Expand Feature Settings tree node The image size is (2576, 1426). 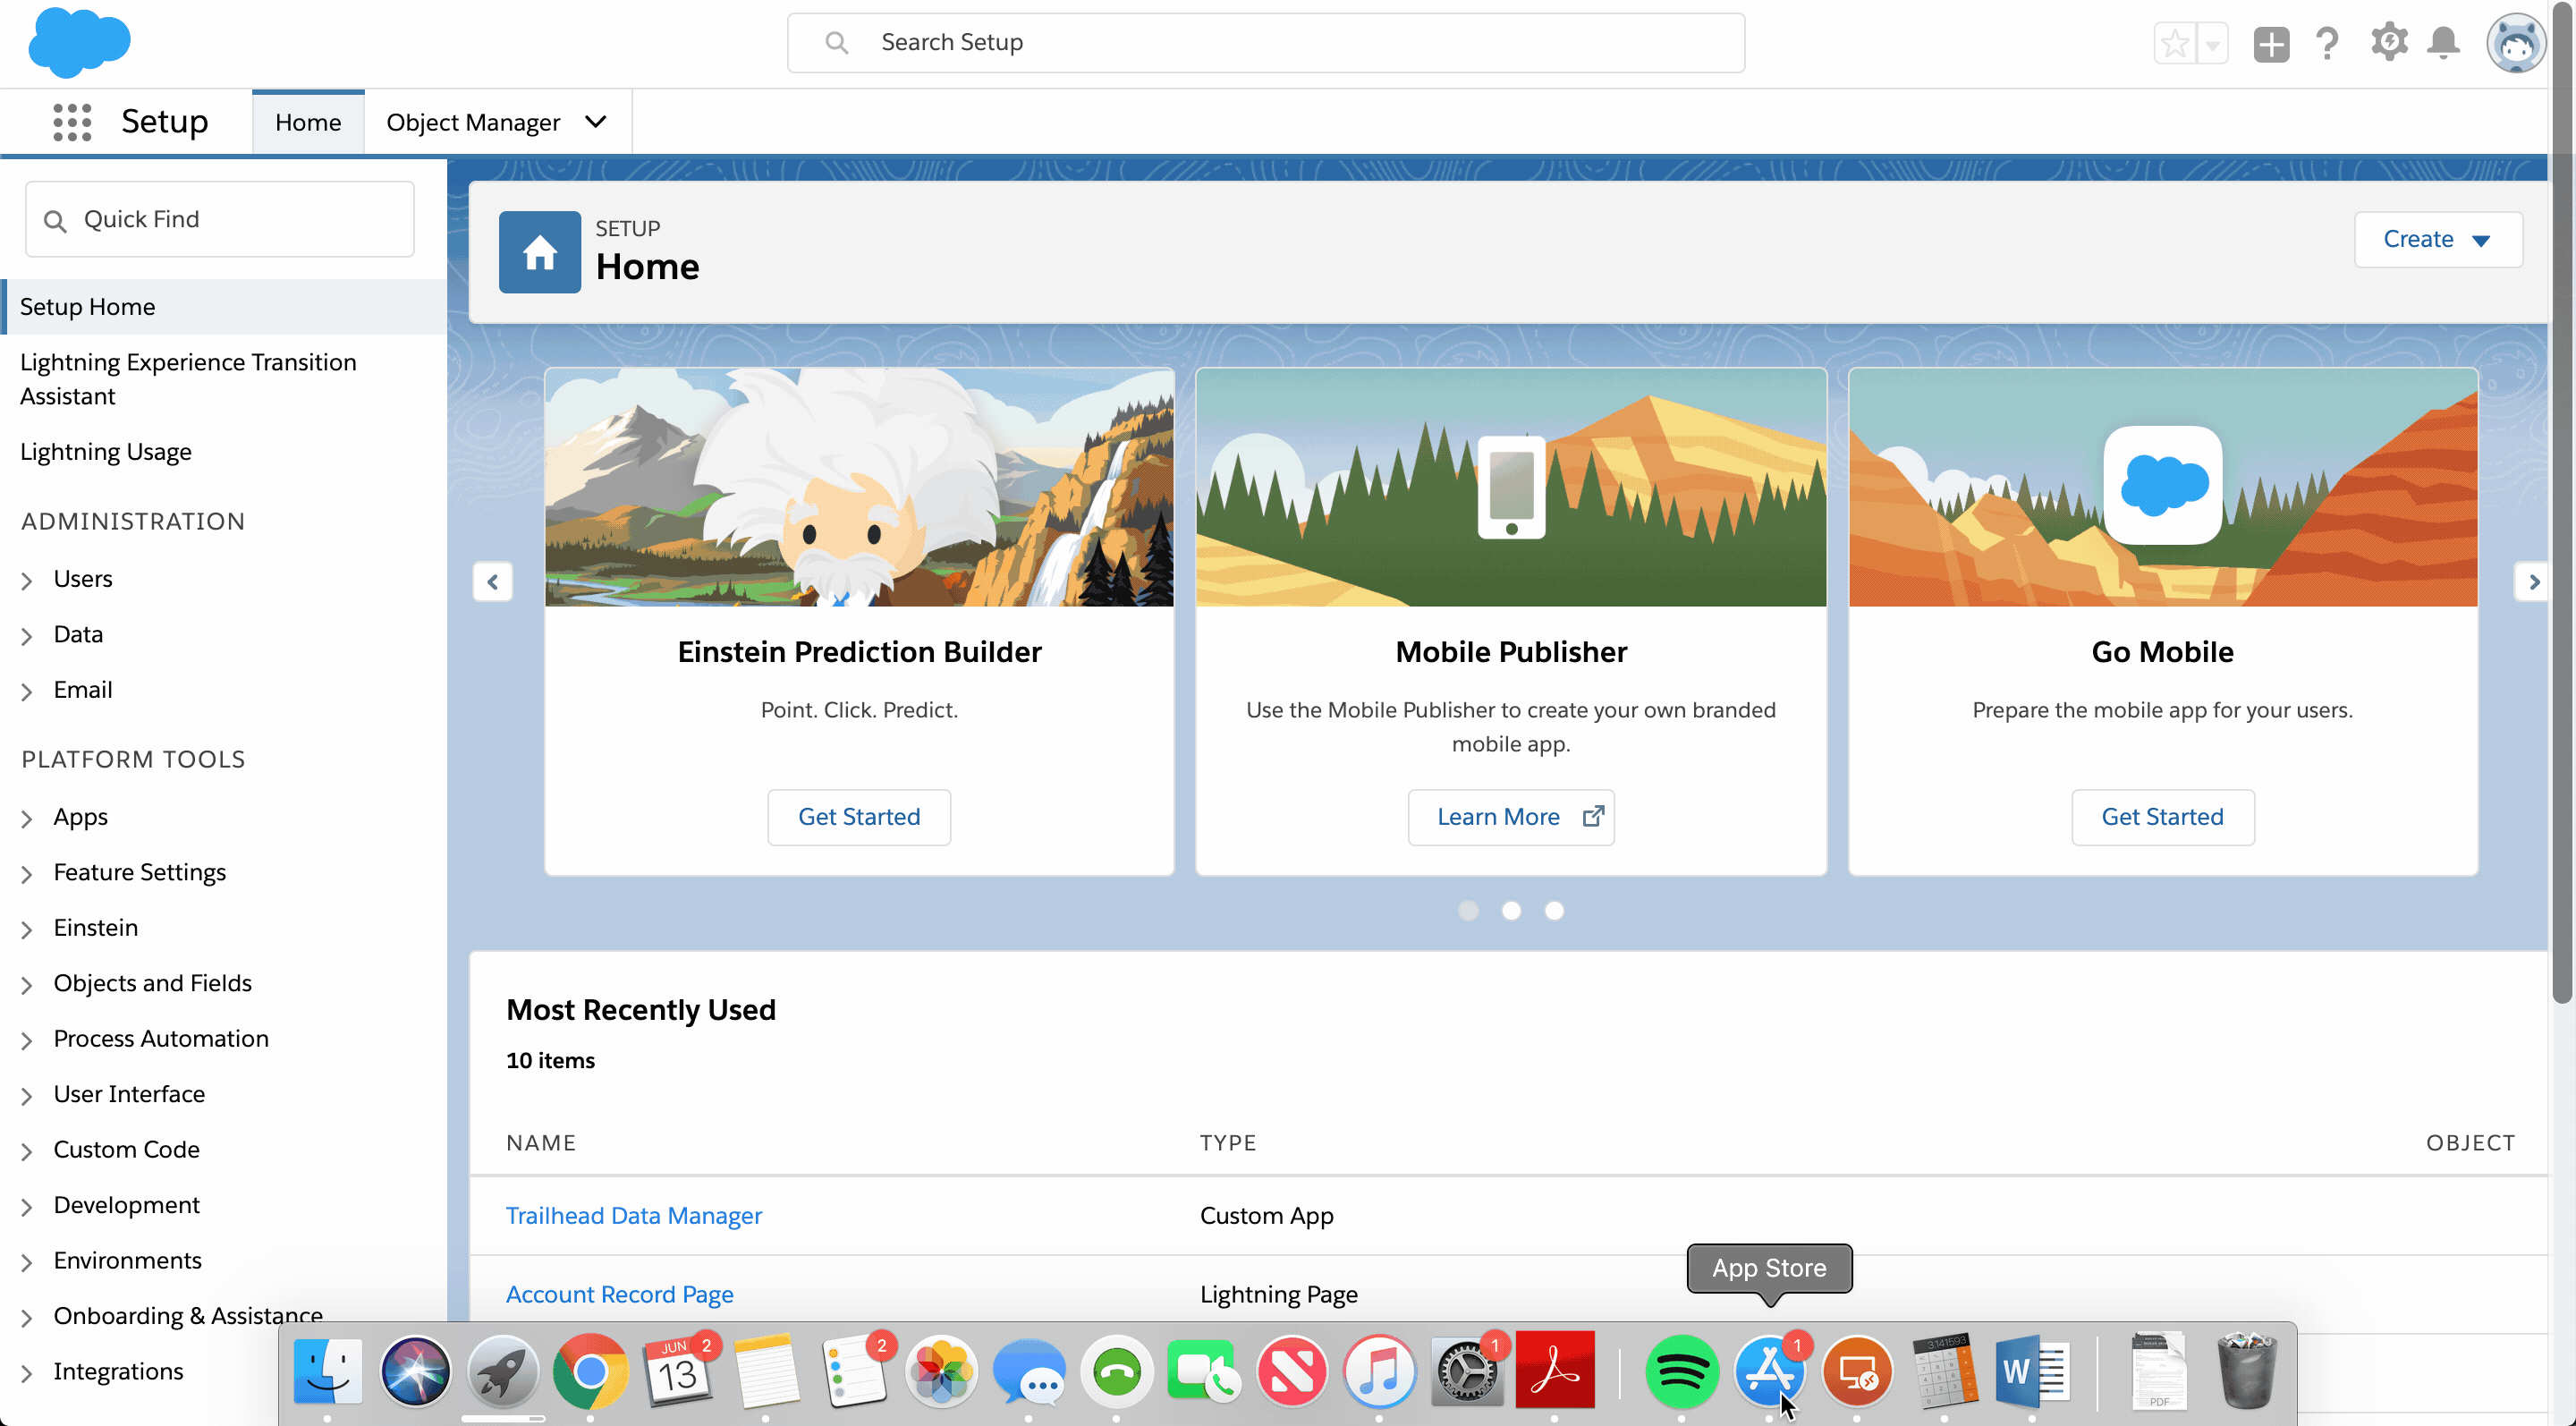pos(27,874)
